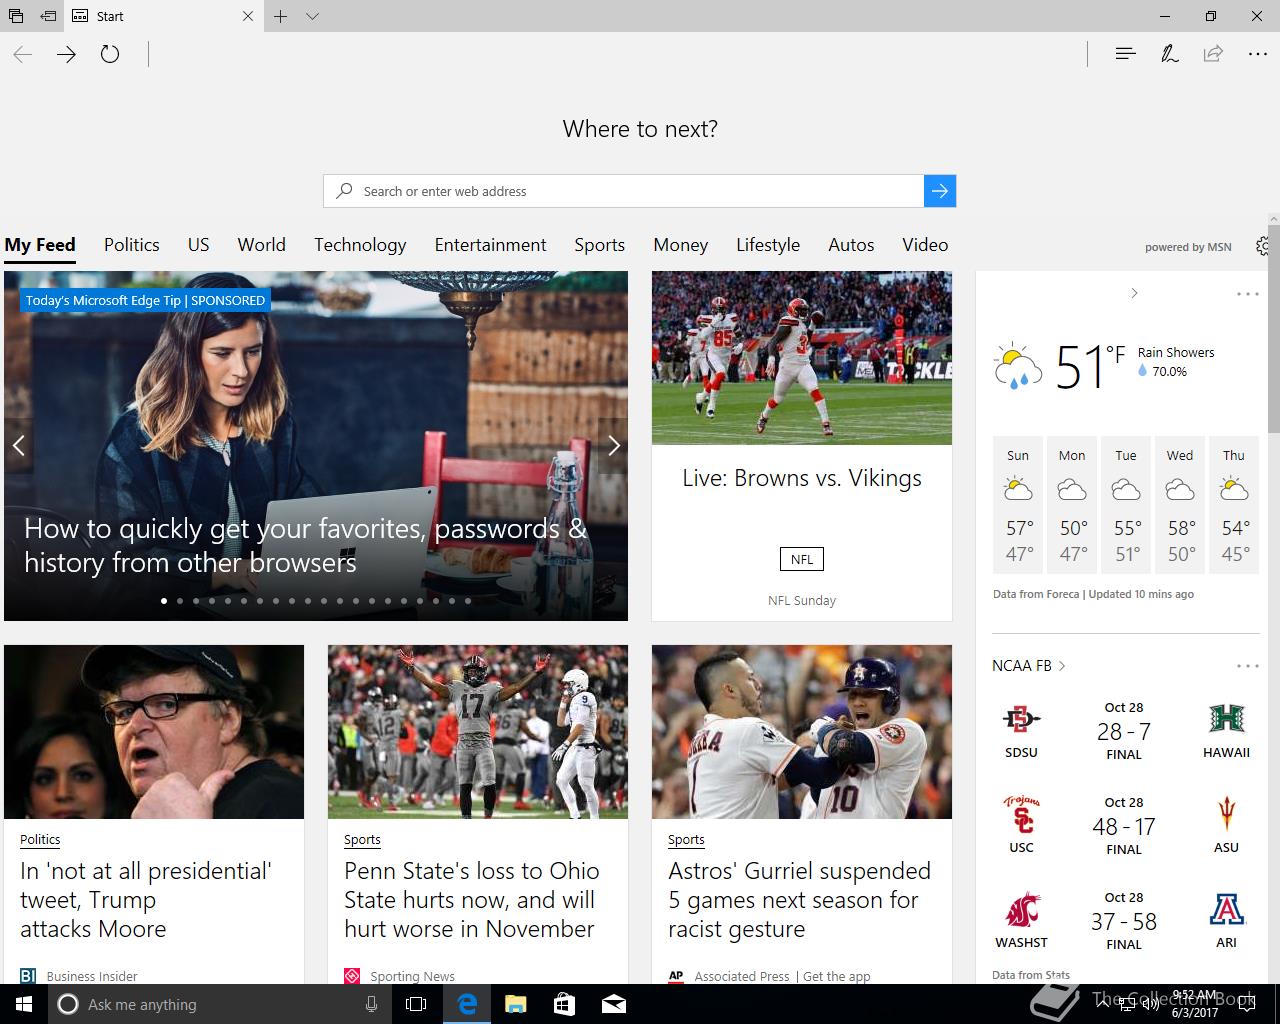1280x1024 pixels.
Task: Open the Hub favorites icon
Action: [1125, 54]
